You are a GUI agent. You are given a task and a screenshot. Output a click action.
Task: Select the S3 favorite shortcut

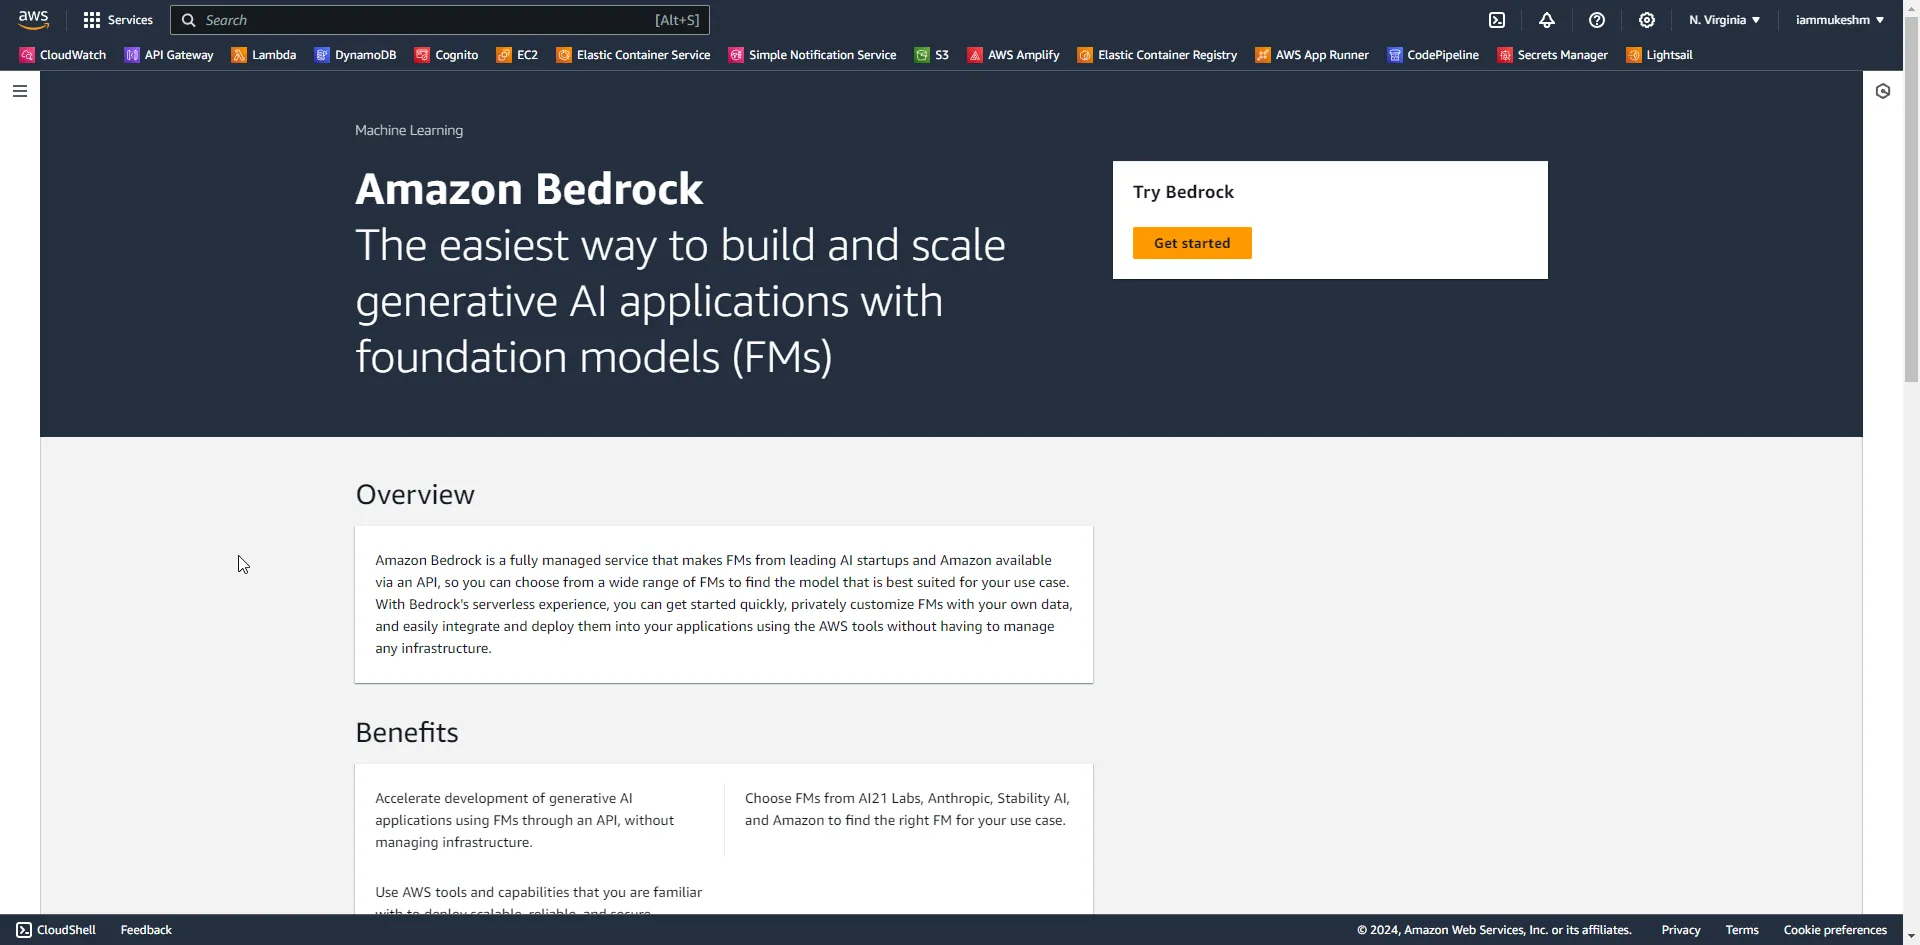(931, 55)
